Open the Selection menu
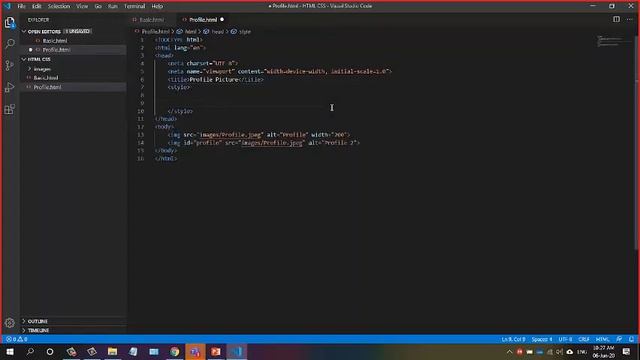 point(59,6)
